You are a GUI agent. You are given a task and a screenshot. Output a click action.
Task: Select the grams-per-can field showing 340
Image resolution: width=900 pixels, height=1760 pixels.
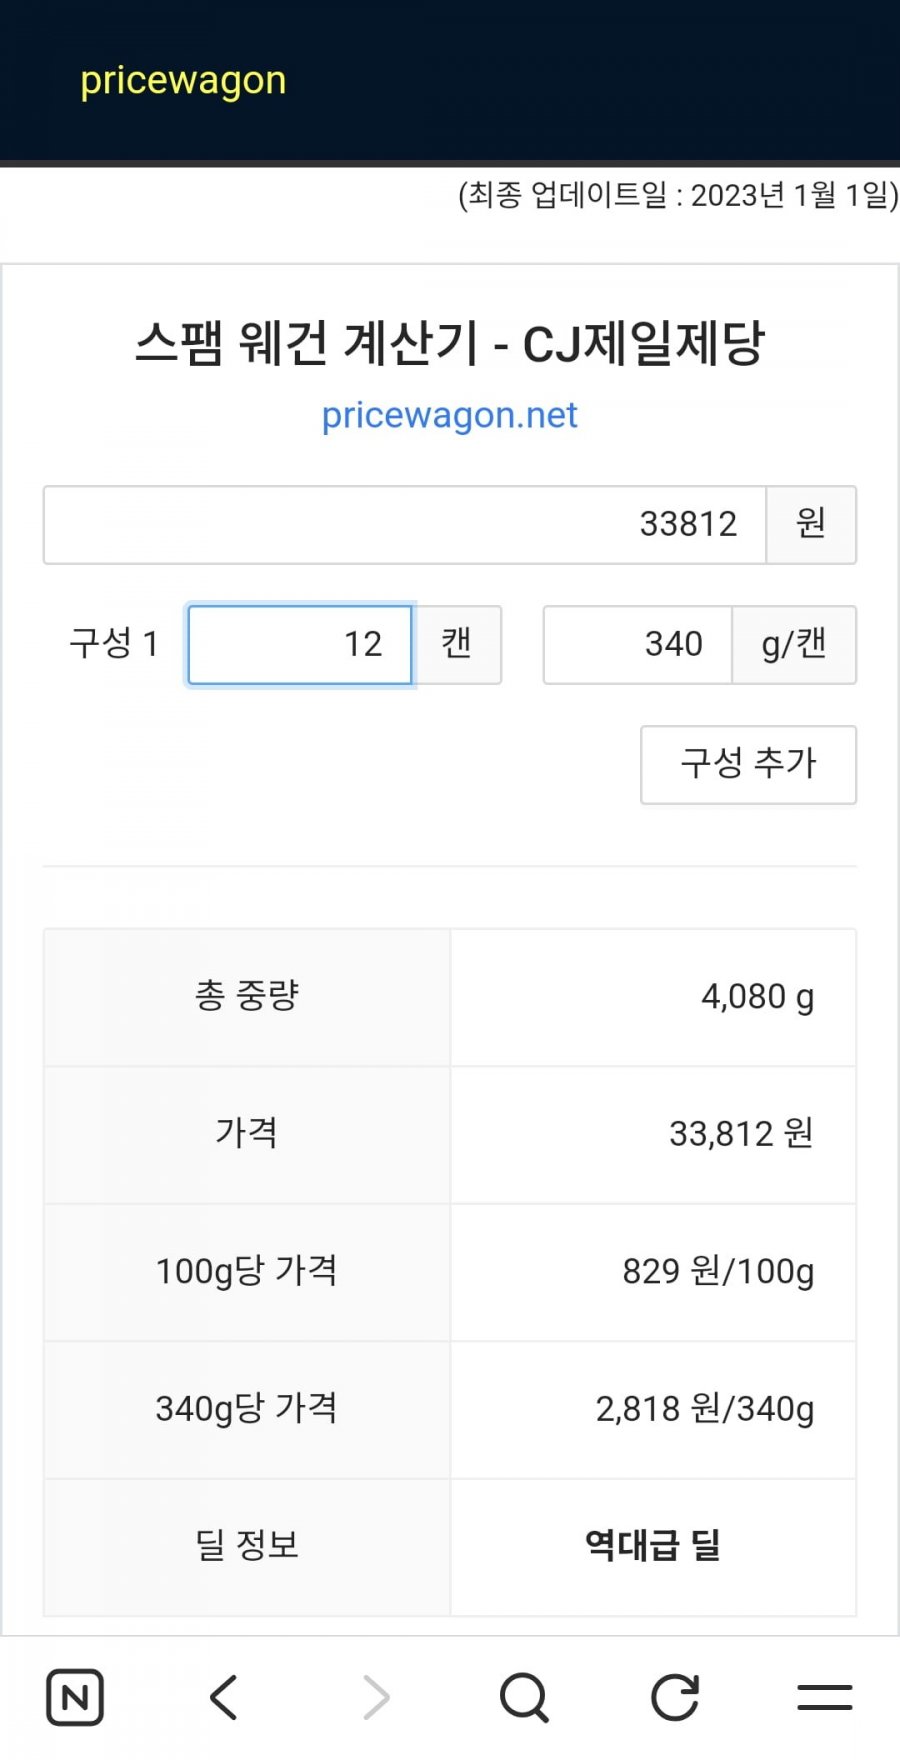point(637,645)
